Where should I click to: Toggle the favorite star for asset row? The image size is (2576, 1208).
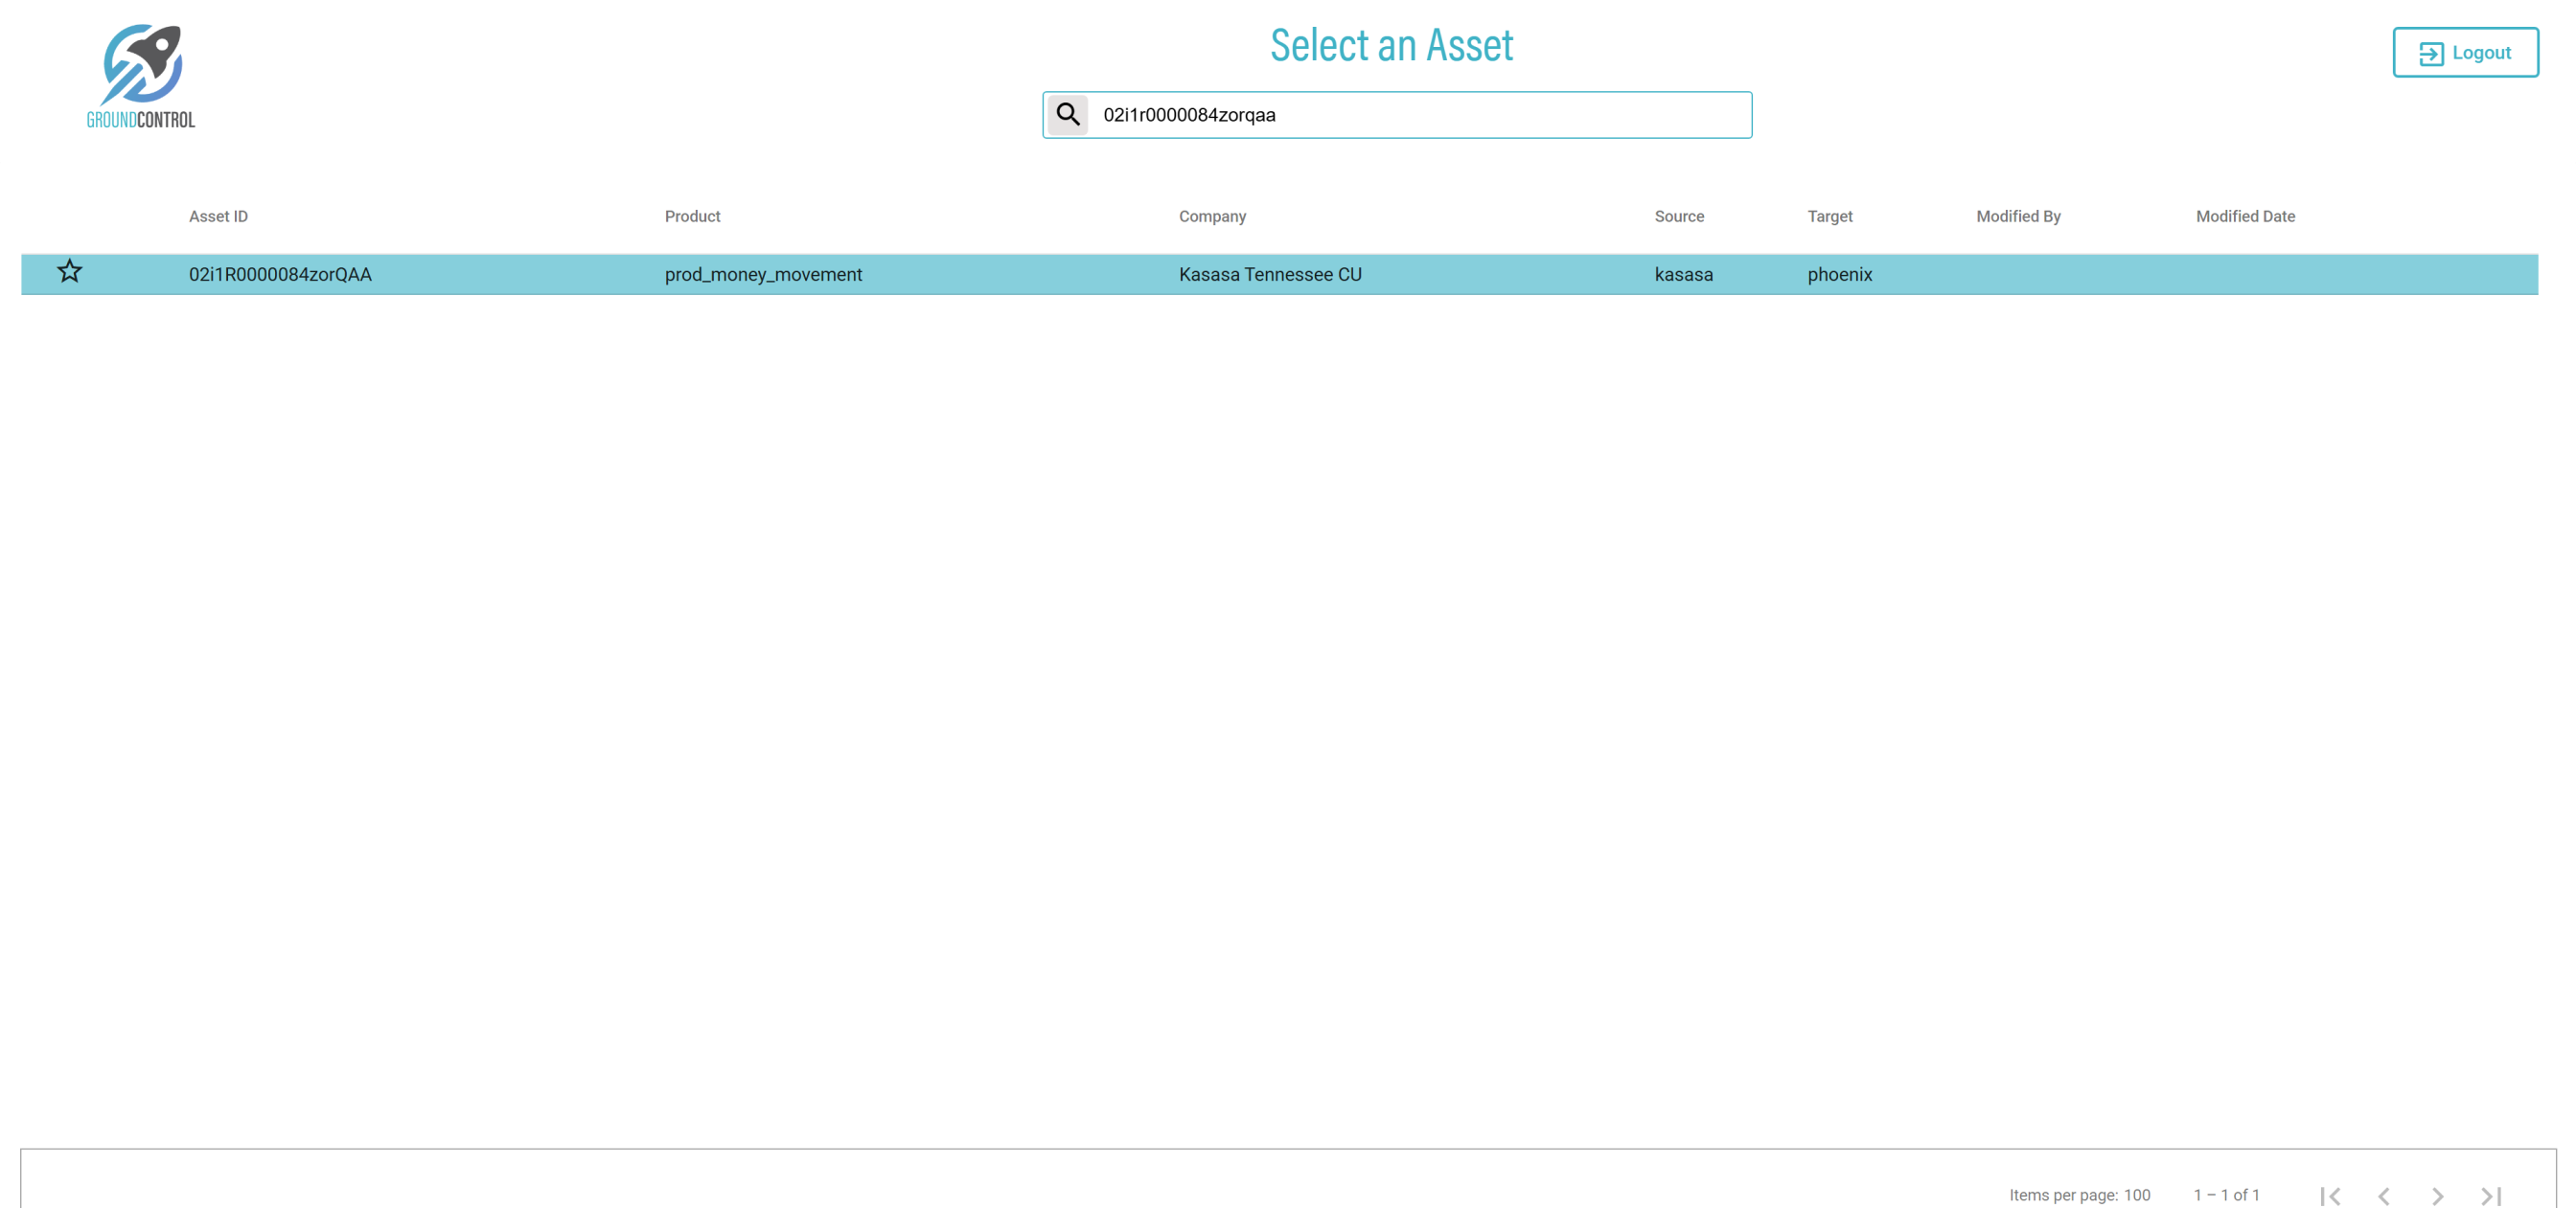69,272
